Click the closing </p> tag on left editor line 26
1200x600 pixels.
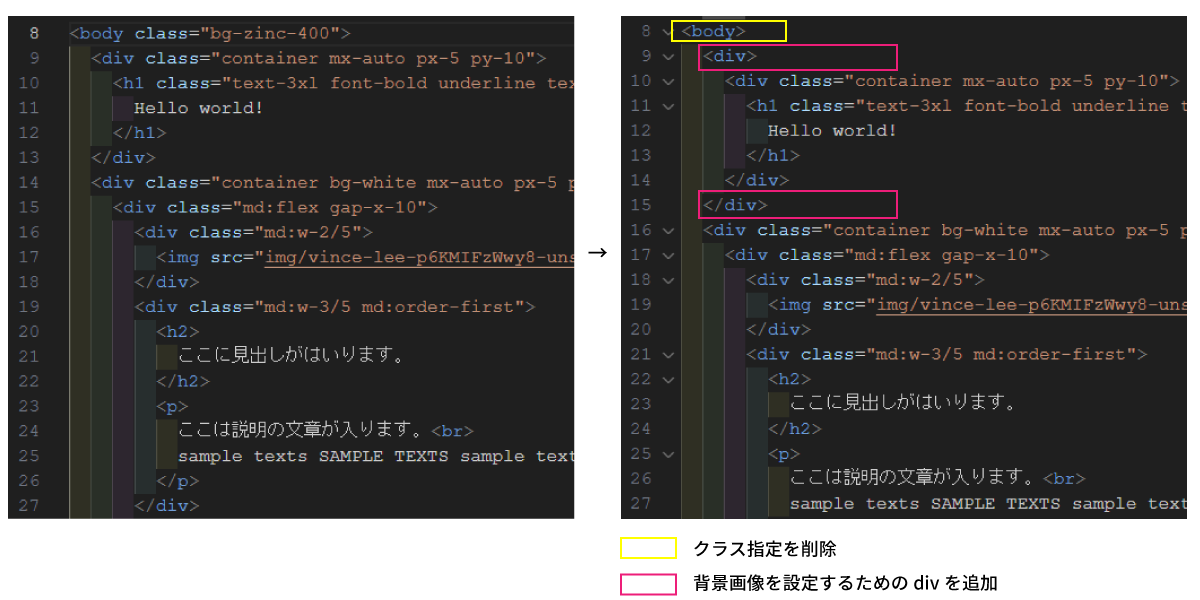[178, 481]
